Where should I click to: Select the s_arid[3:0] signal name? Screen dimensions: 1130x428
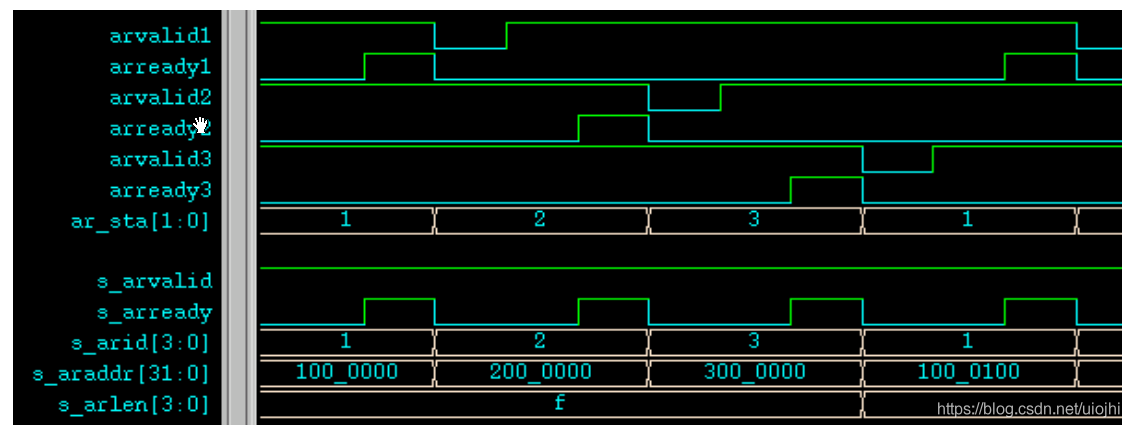point(141,344)
